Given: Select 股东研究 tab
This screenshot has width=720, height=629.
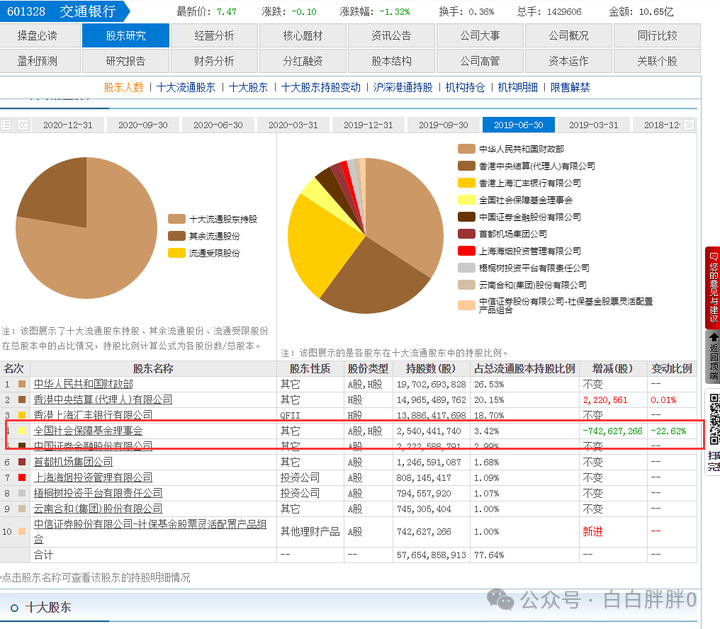Looking at the screenshot, I should pos(126,36).
